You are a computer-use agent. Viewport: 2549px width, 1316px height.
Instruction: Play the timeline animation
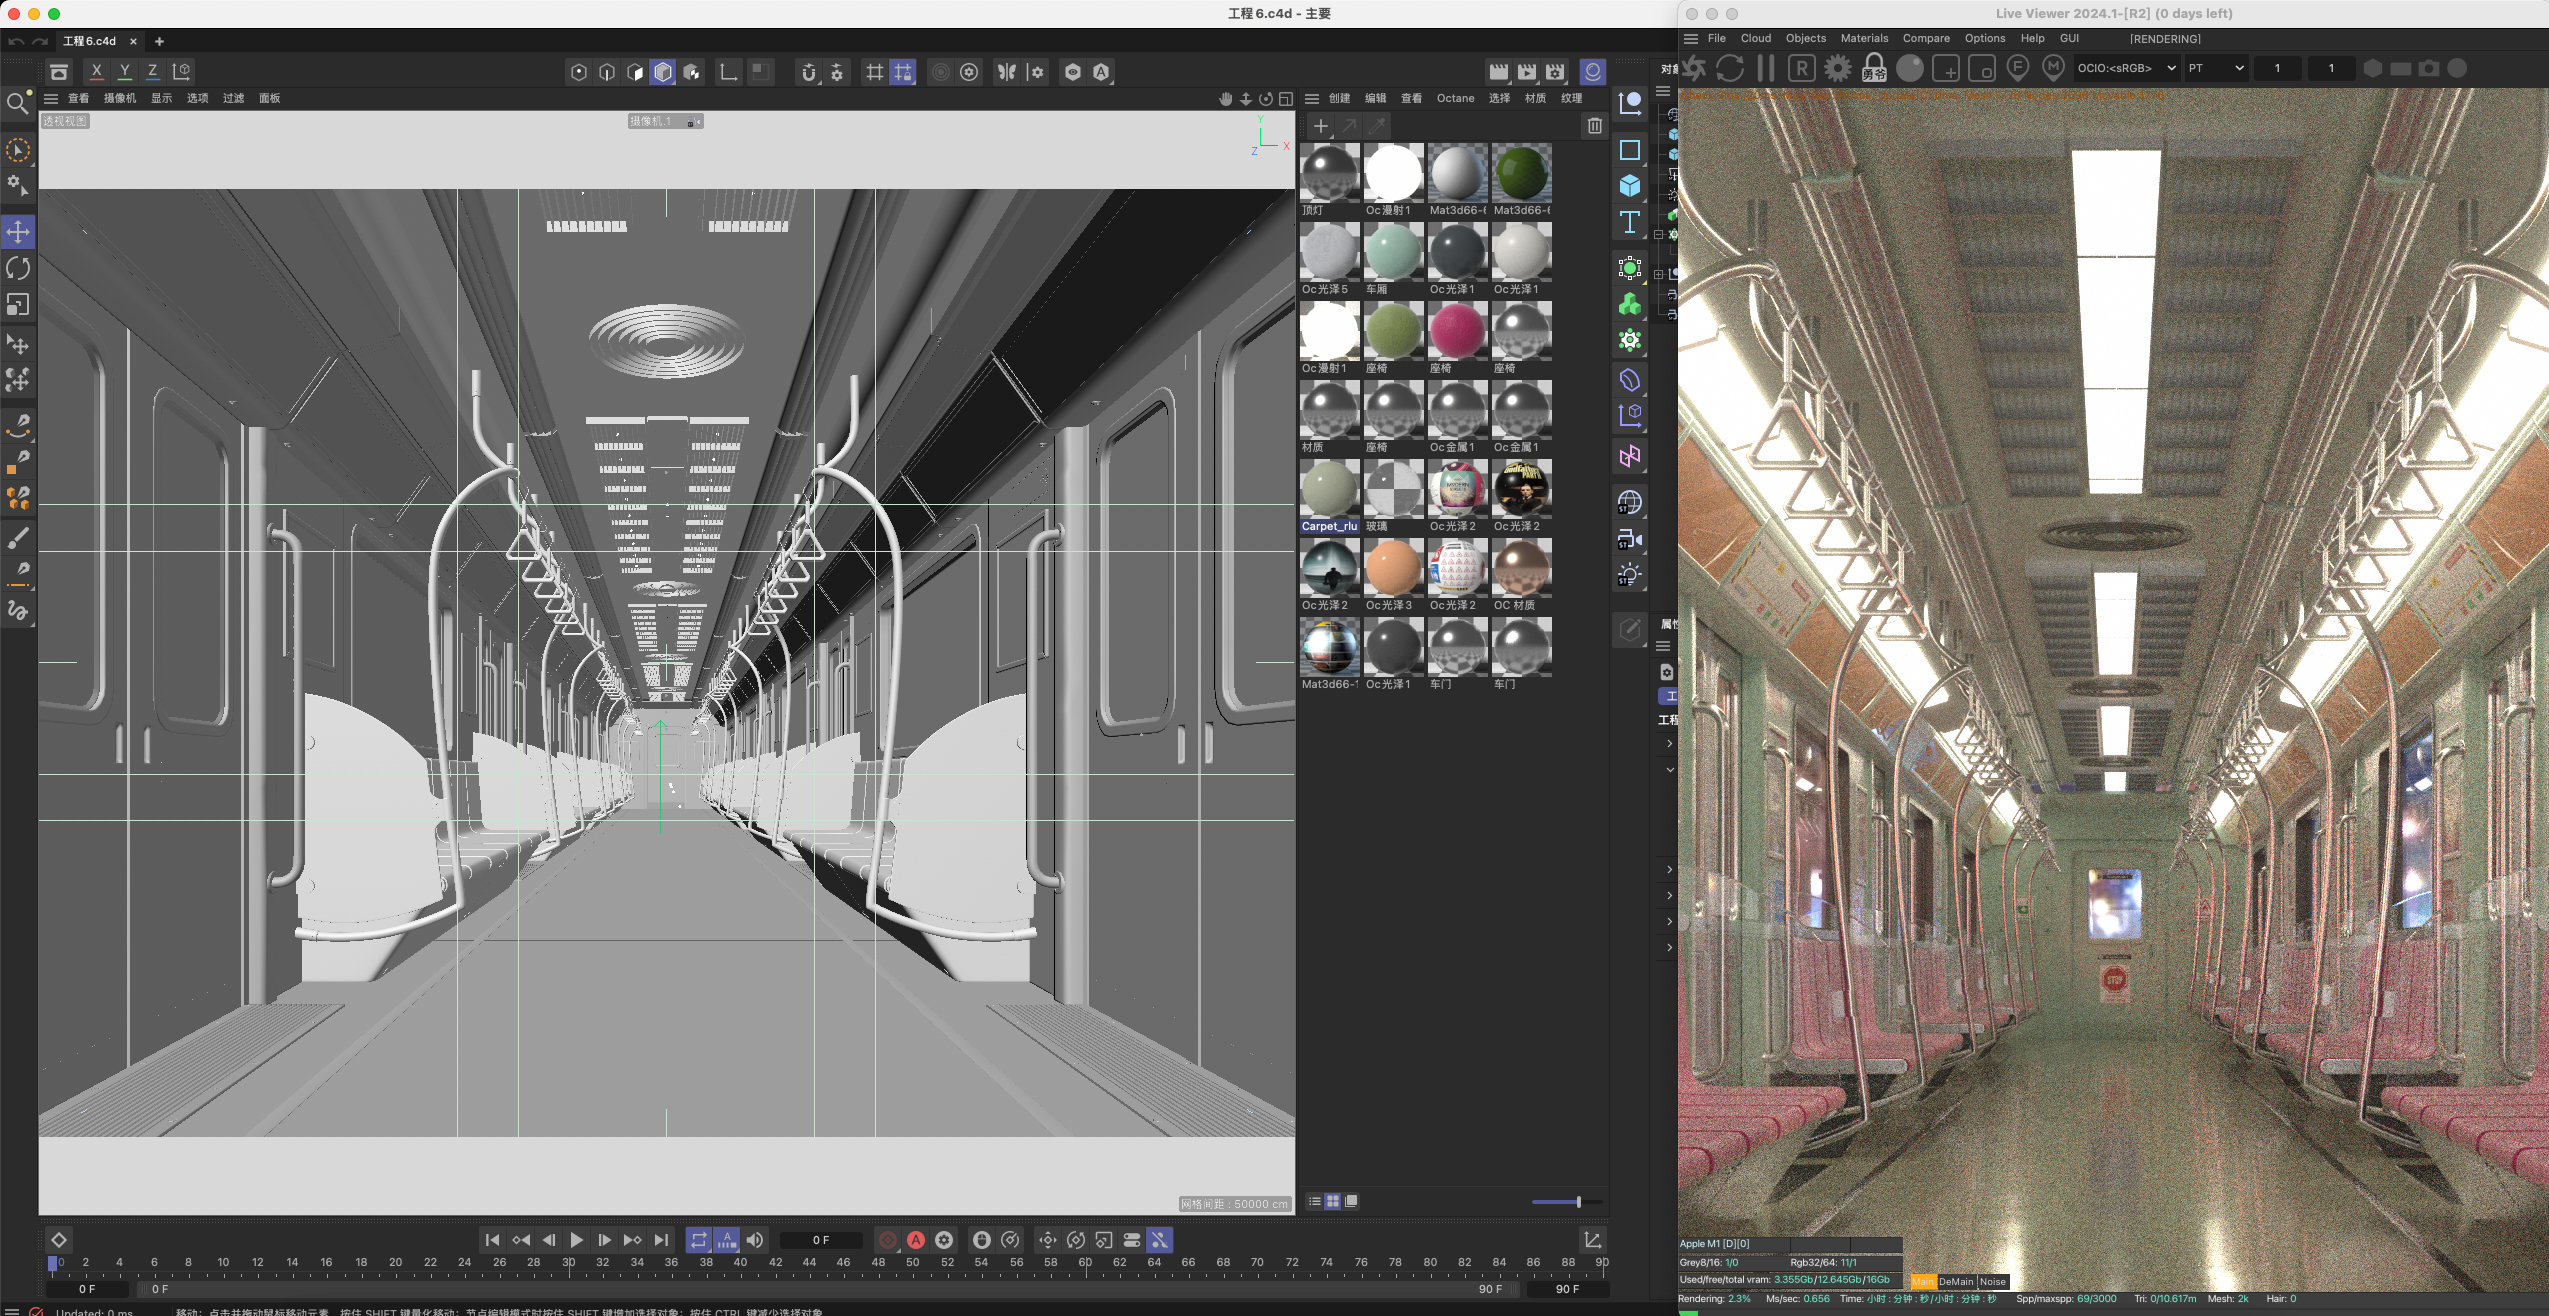(x=576, y=1240)
